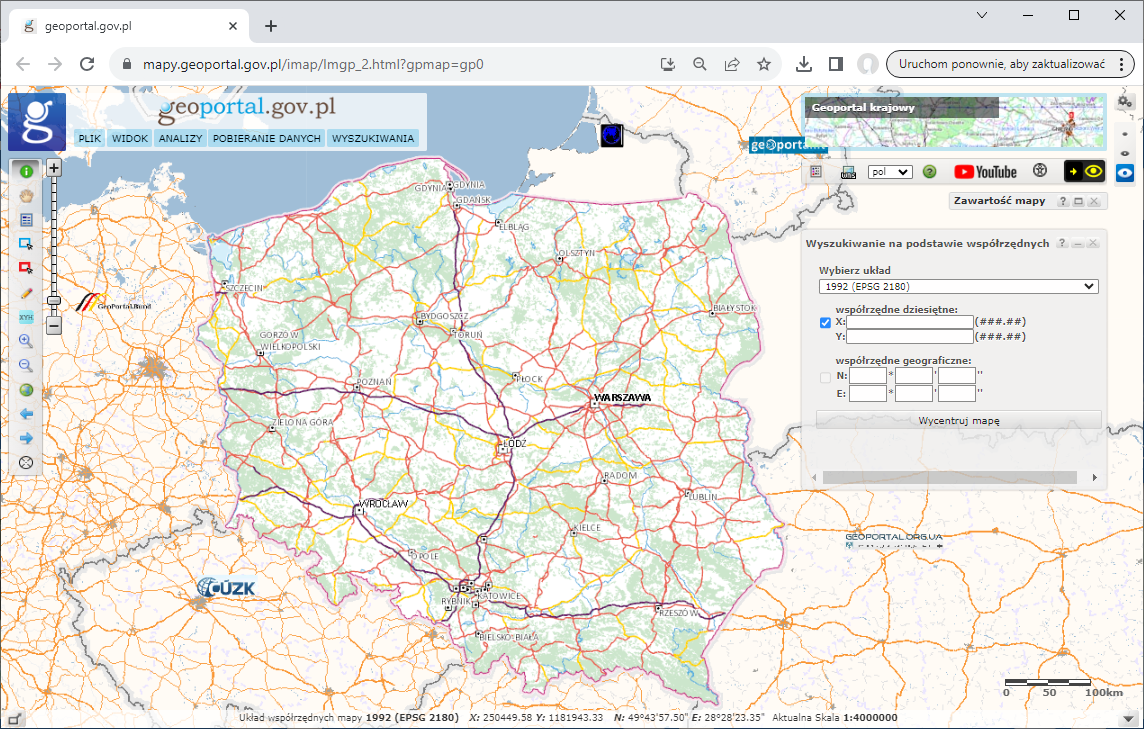The width and height of the screenshot is (1144, 729).
Task: Open the ANALIZY menu
Action: (180, 138)
